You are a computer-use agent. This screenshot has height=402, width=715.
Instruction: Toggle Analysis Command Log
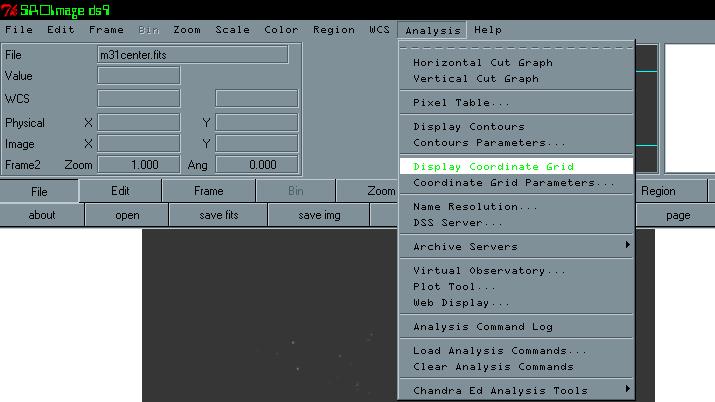[517, 326]
